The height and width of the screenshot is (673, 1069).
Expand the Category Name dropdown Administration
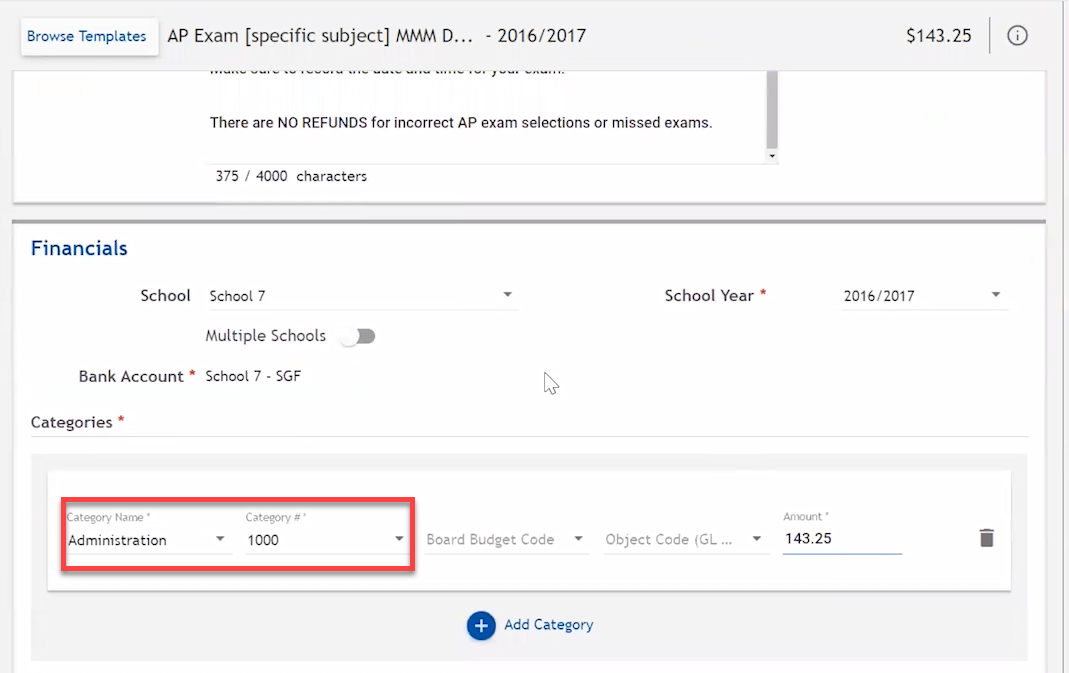pyautogui.click(x=148, y=539)
